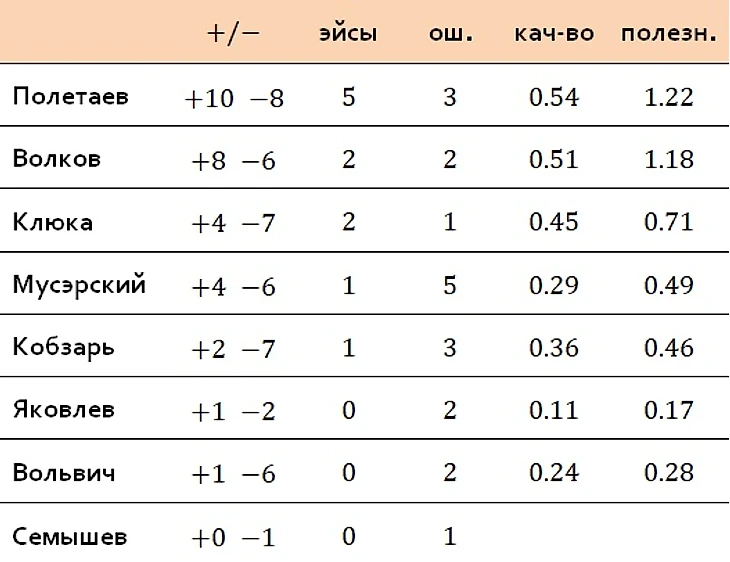Click Яковлев's 0.11 кач-во value
The width and height of the screenshot is (730, 562).
pyautogui.click(x=554, y=410)
